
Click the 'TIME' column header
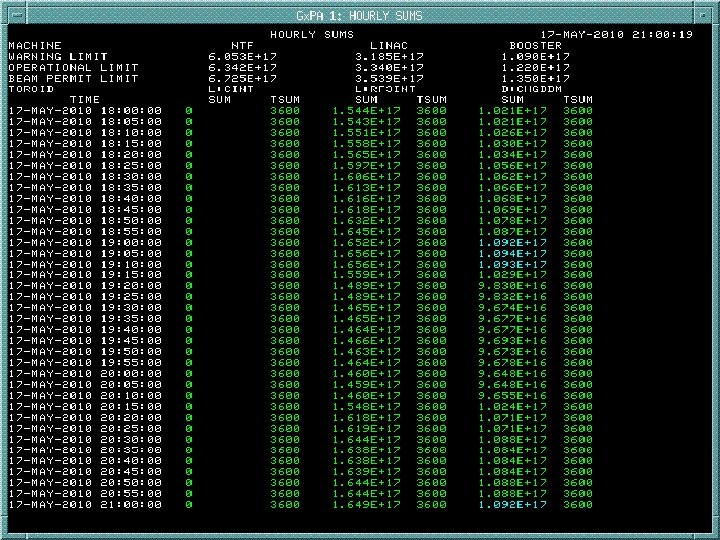85,100
